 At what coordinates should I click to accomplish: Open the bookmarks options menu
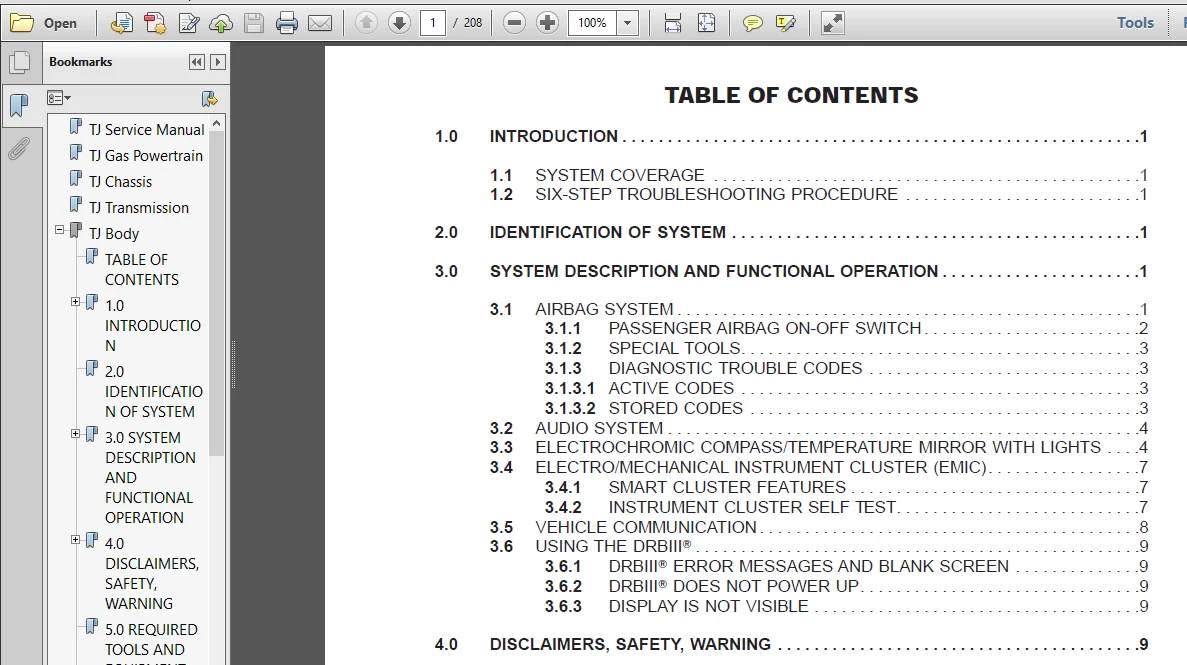[x=58, y=98]
